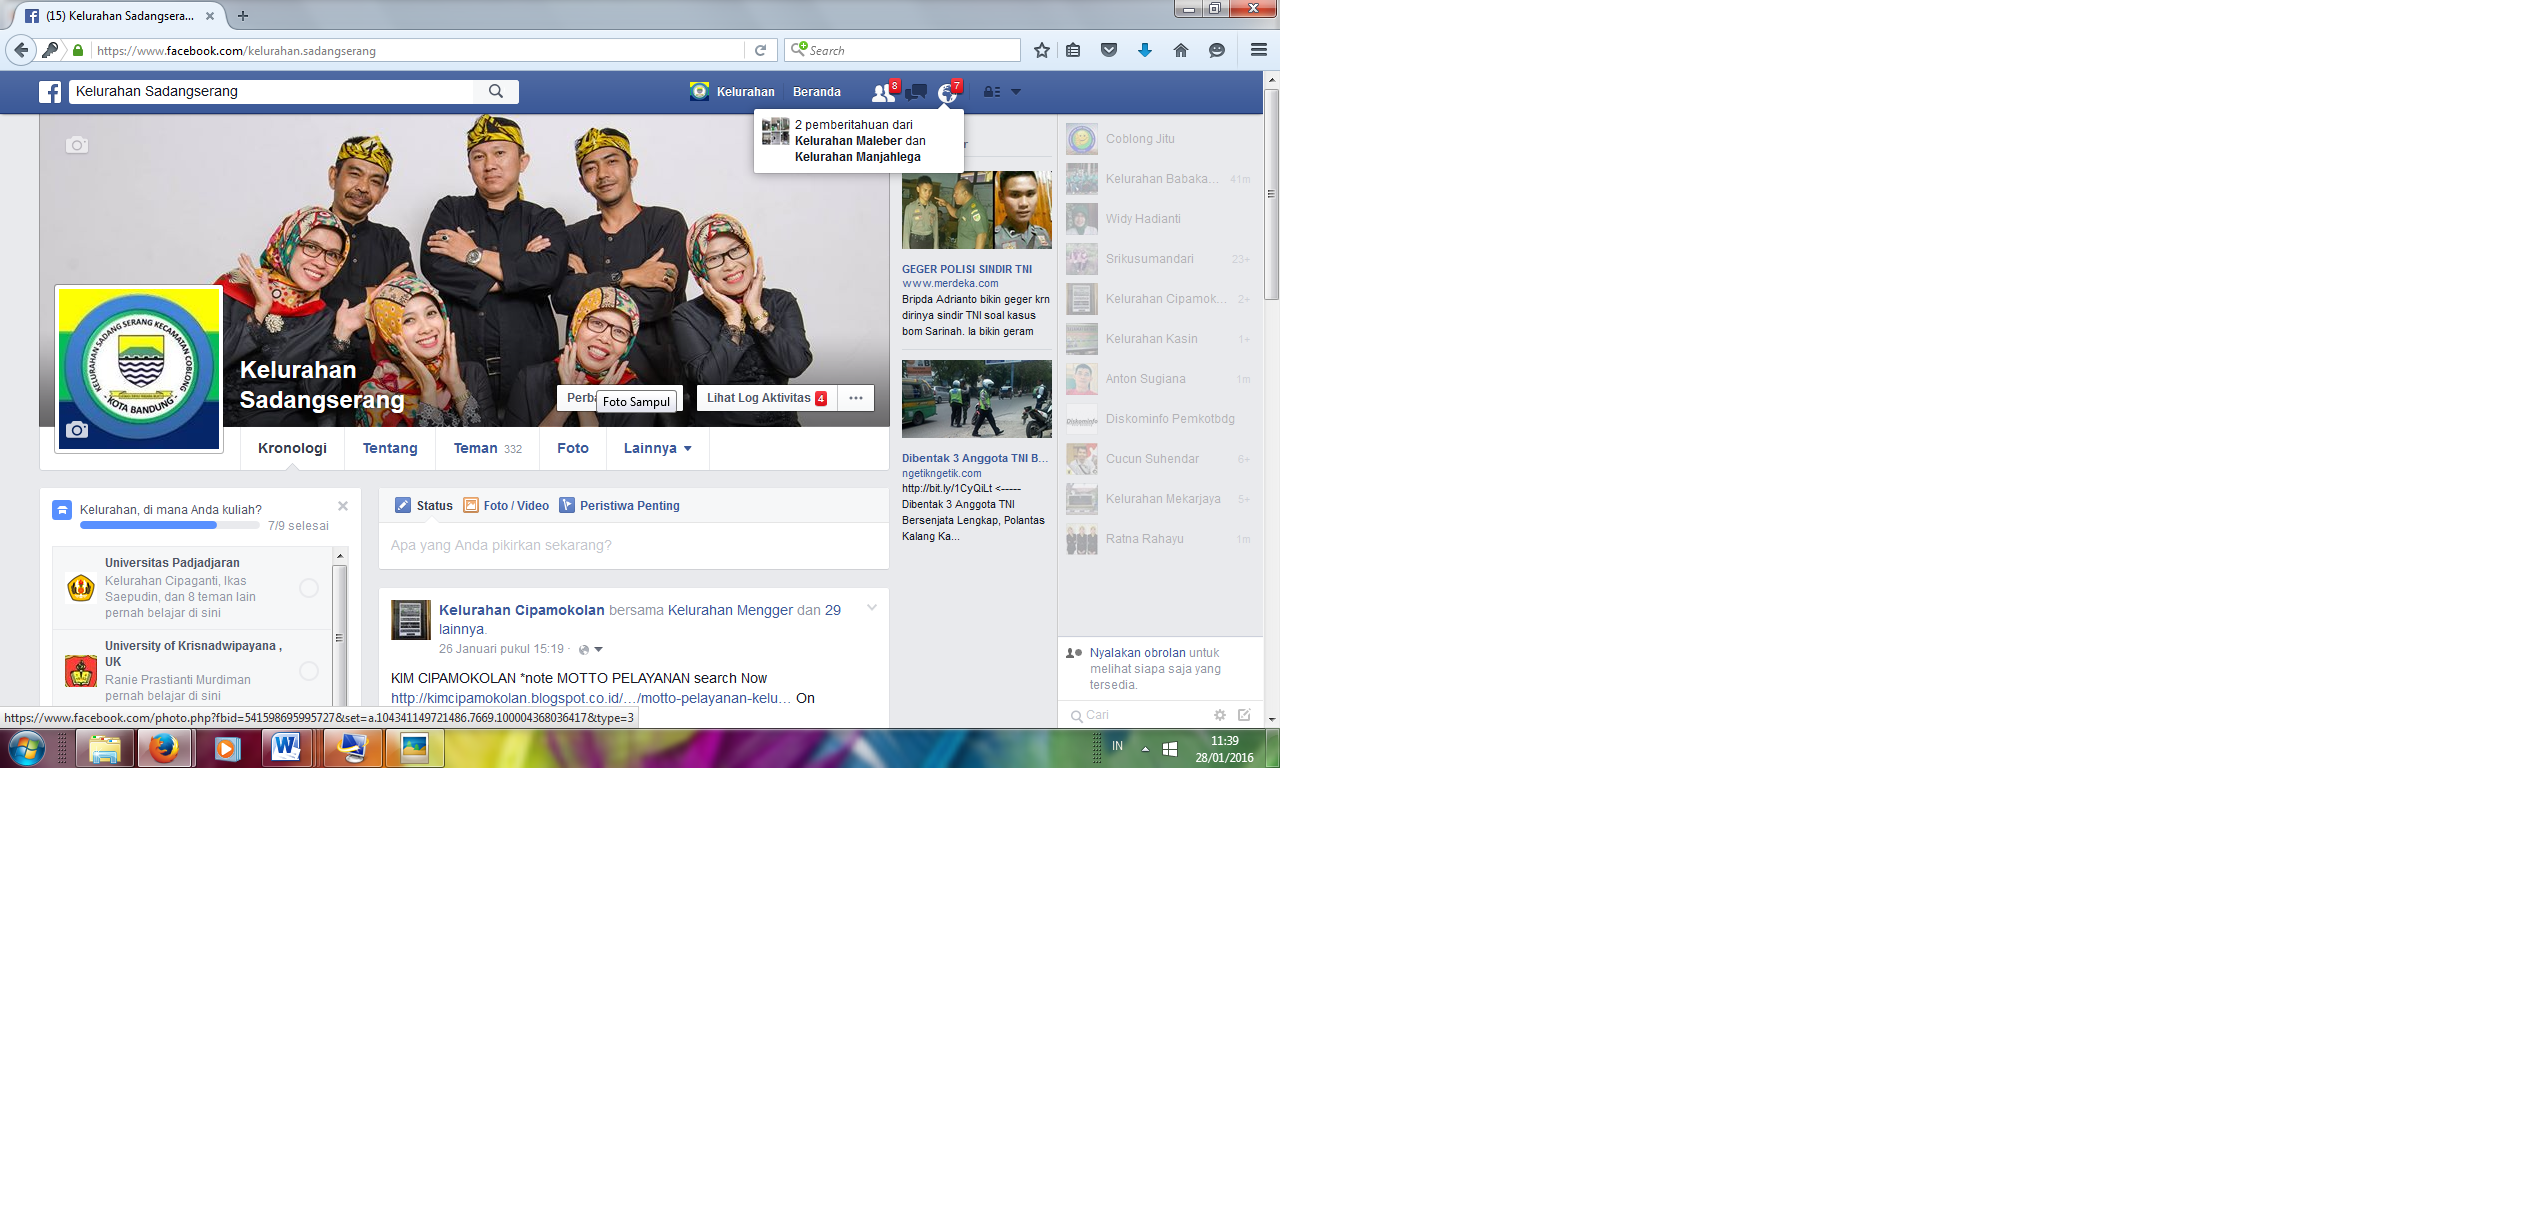Click the 7/9 selesai progress bar

(168, 525)
